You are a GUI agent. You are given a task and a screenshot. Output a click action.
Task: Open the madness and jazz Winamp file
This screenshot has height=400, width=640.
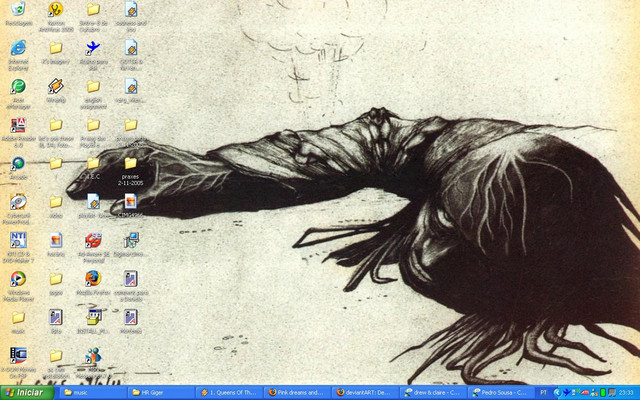[x=131, y=10]
